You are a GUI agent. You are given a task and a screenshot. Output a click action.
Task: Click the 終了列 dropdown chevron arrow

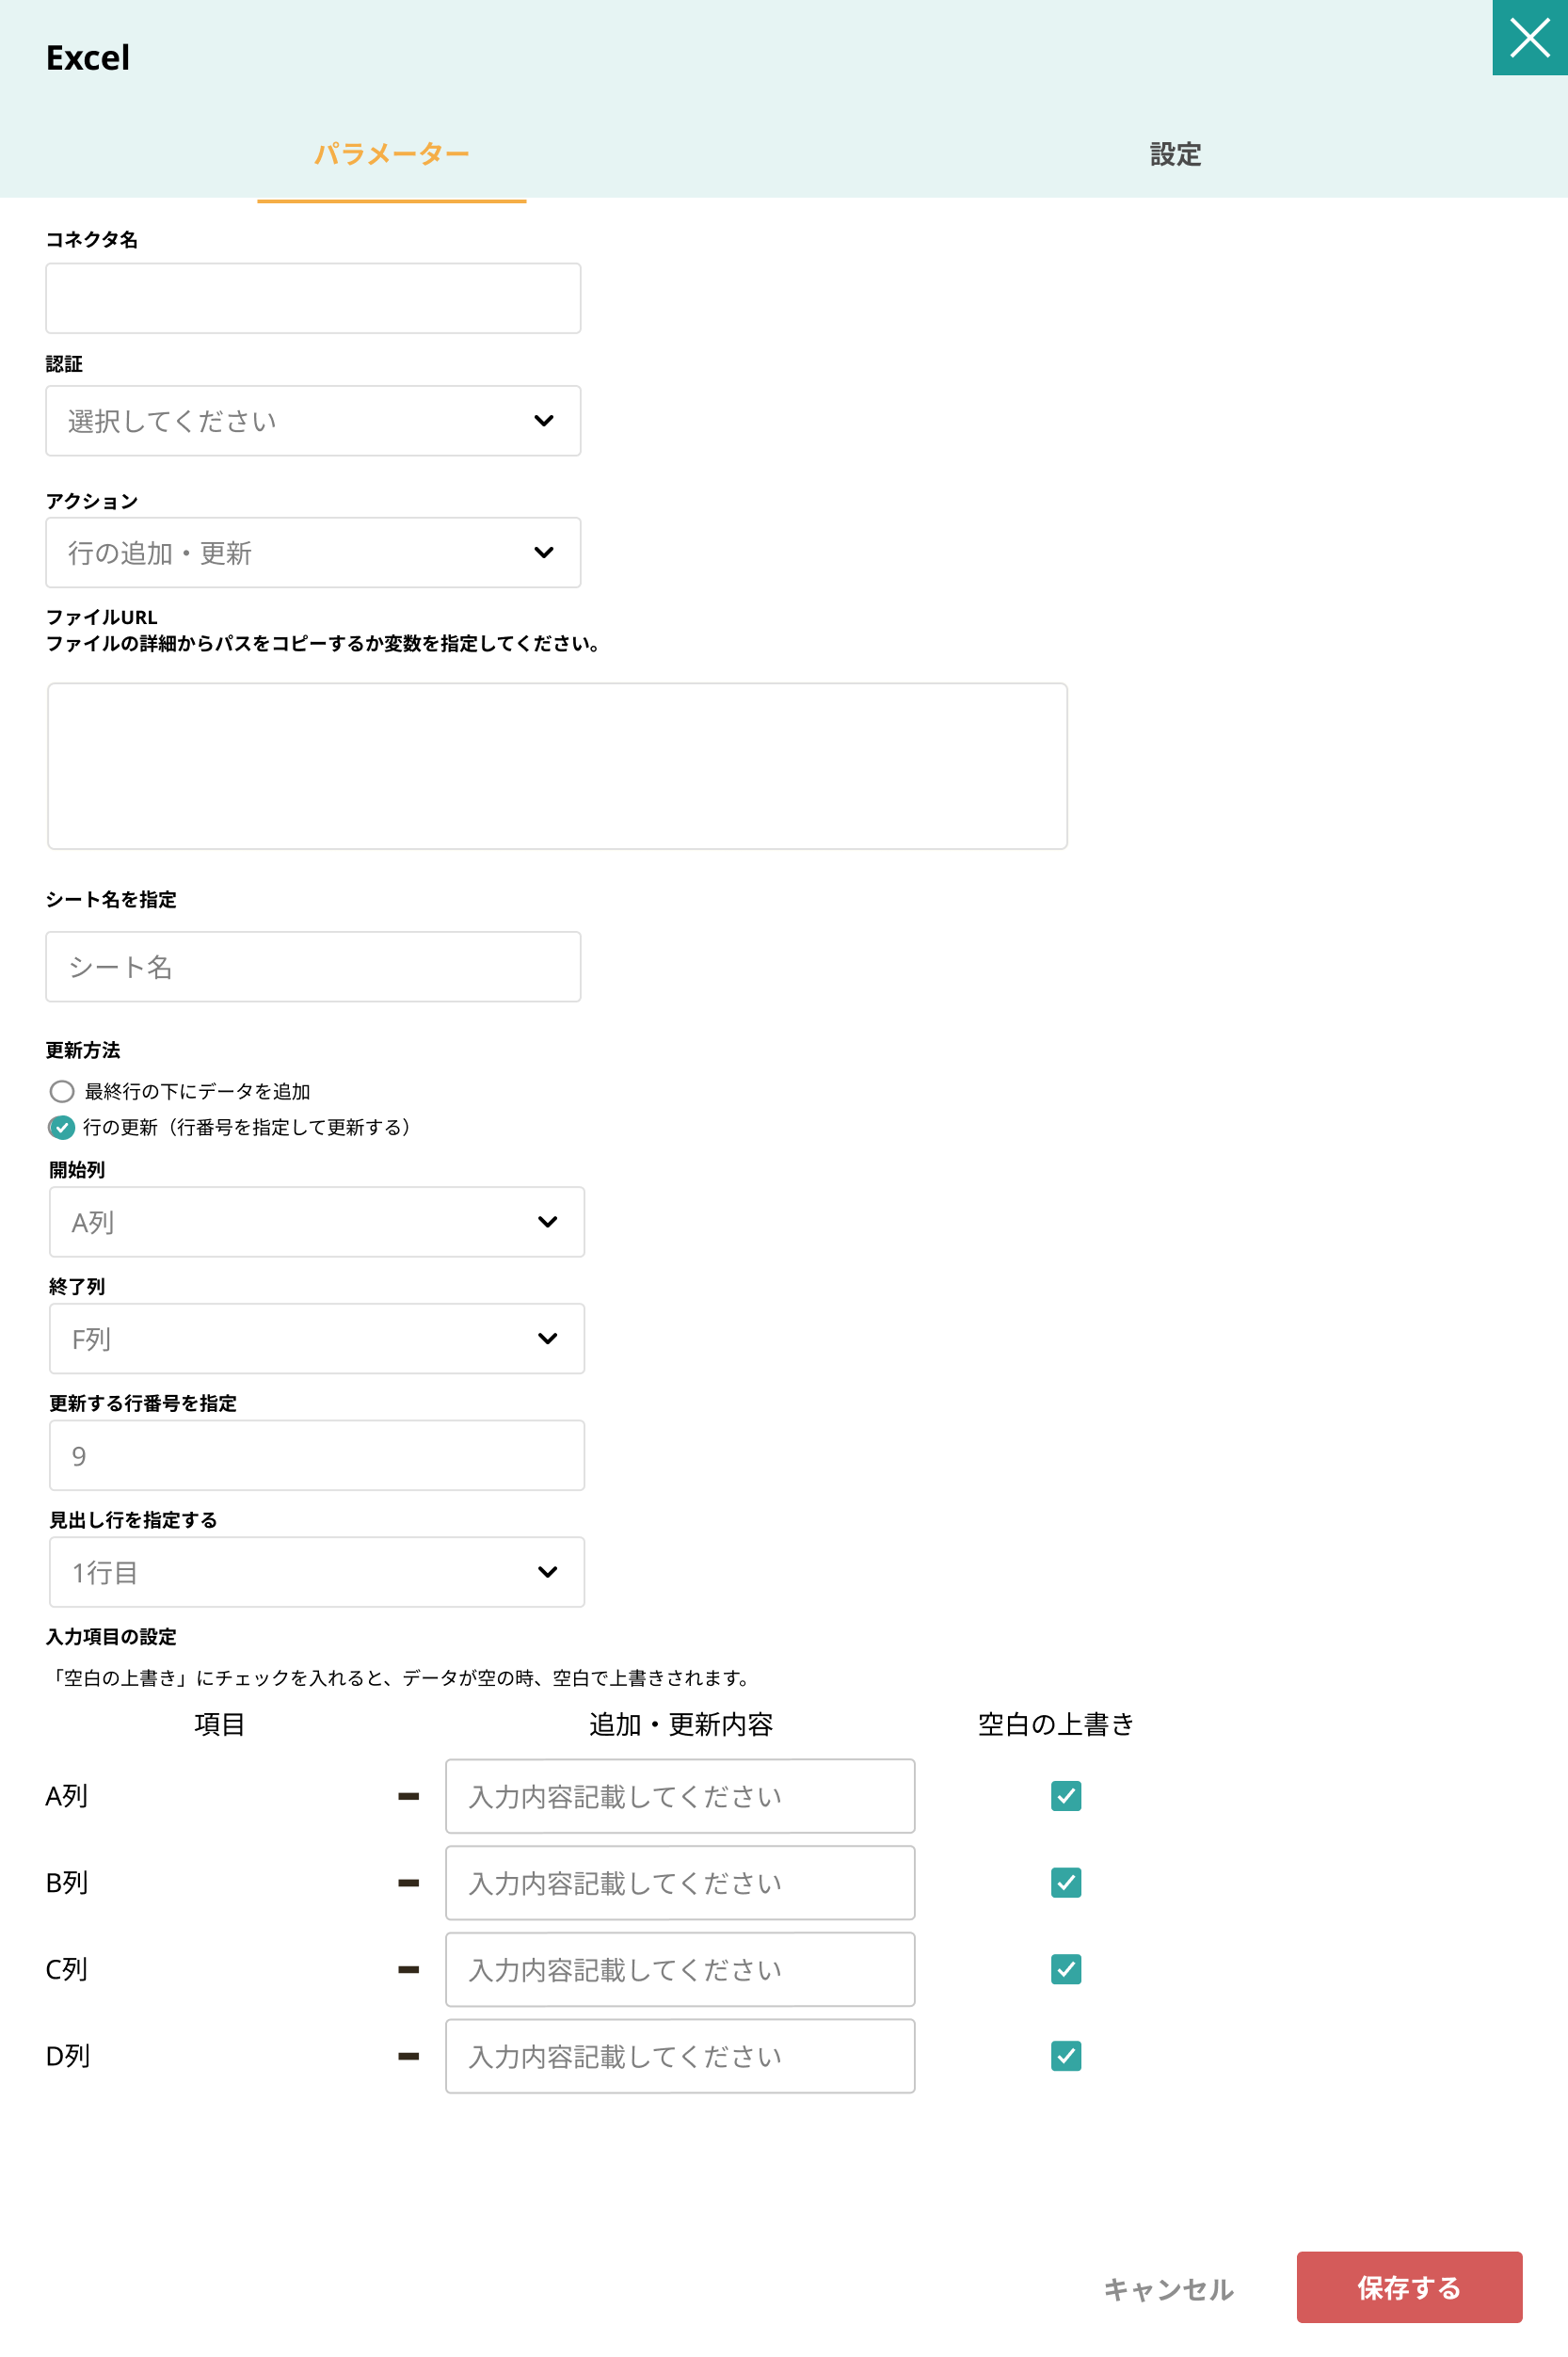coord(548,1339)
